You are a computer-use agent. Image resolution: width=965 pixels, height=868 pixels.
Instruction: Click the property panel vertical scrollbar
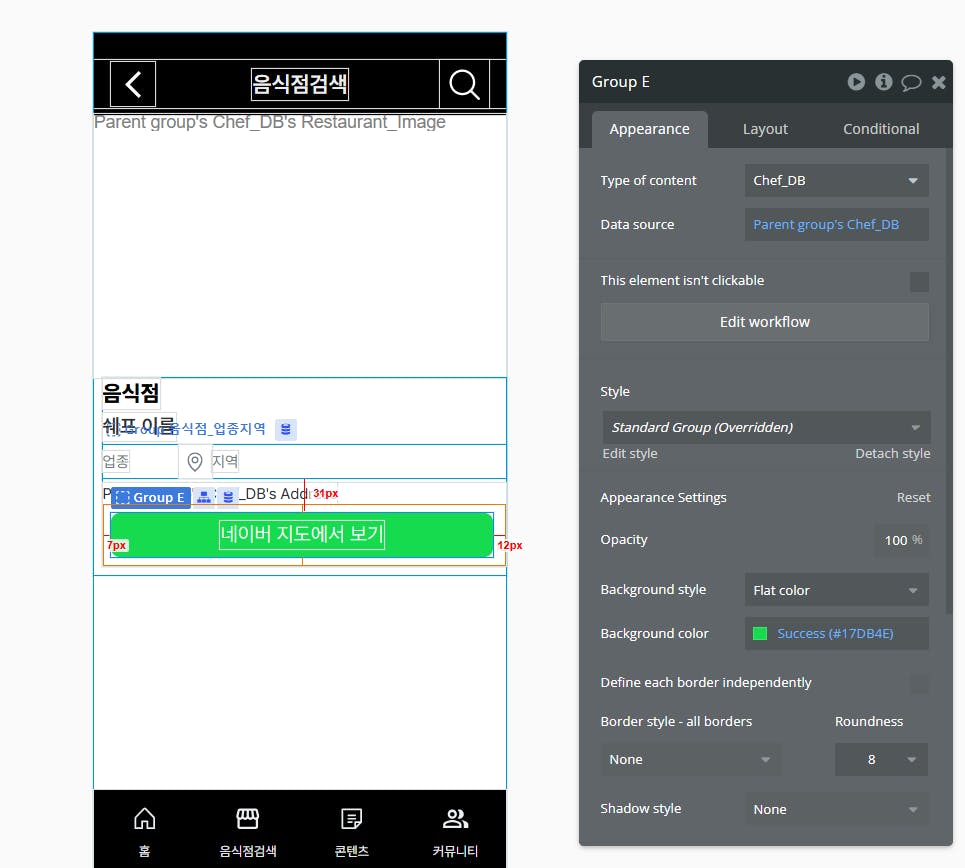(948, 382)
